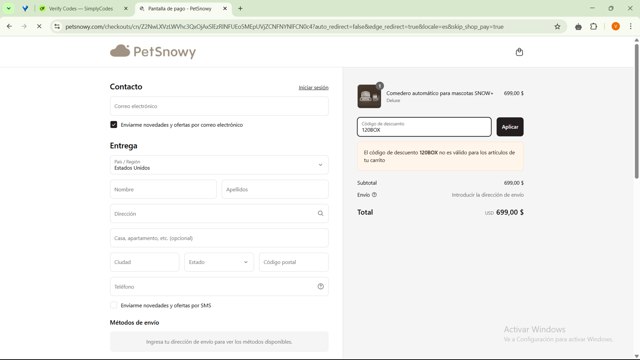
Task: Stop loading the page
Action: pos(39,27)
